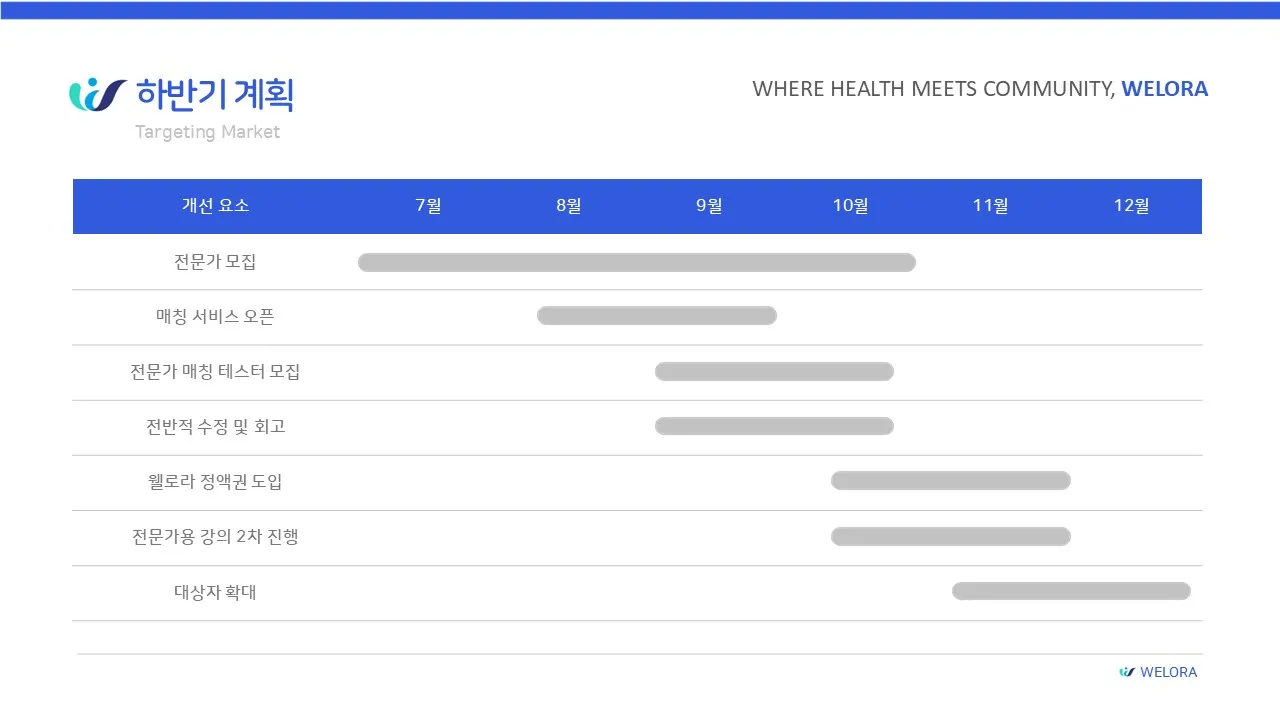Click the 전문가 매칭 테스터 모집 bar

coord(774,372)
